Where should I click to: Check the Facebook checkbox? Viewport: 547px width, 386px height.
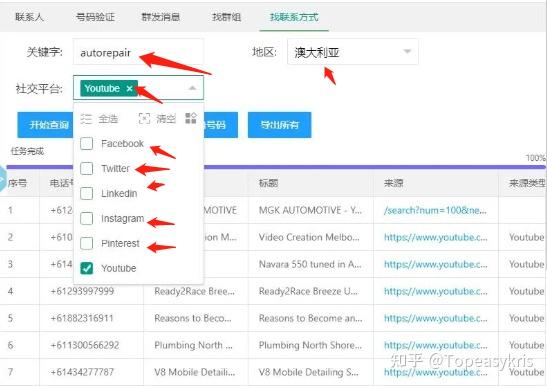click(x=87, y=143)
